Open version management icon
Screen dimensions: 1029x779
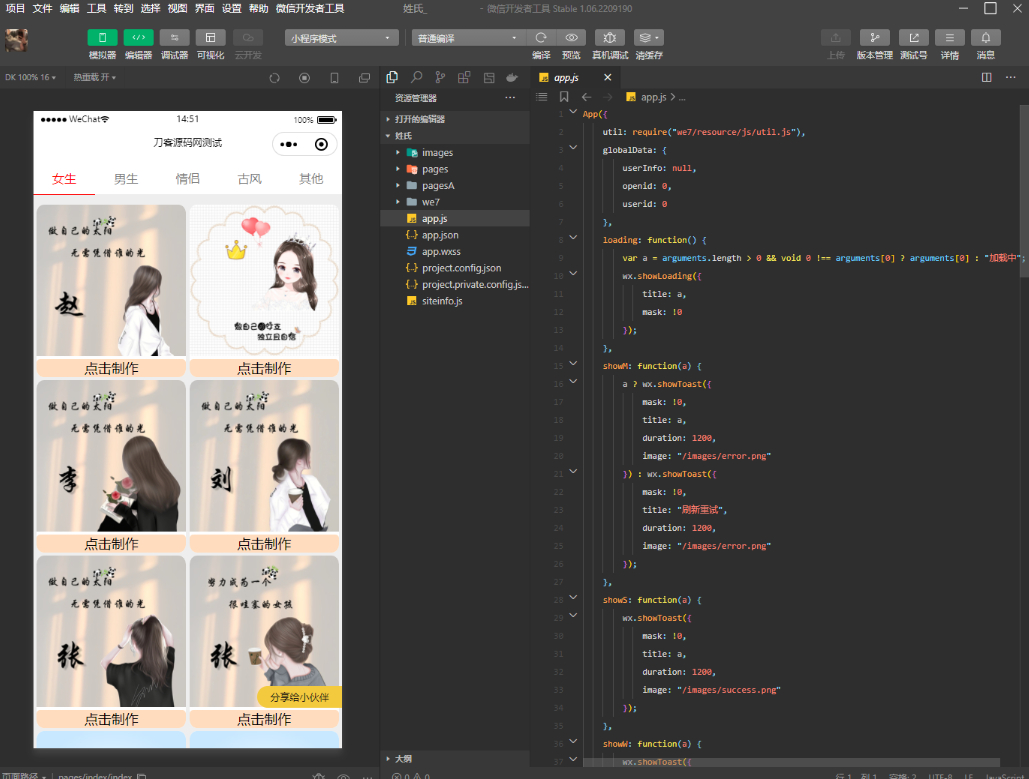coord(875,38)
